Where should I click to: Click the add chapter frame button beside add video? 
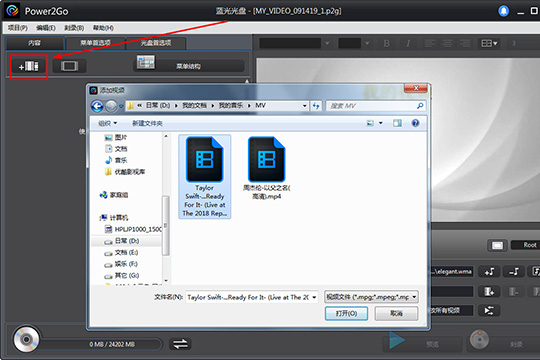tap(69, 66)
